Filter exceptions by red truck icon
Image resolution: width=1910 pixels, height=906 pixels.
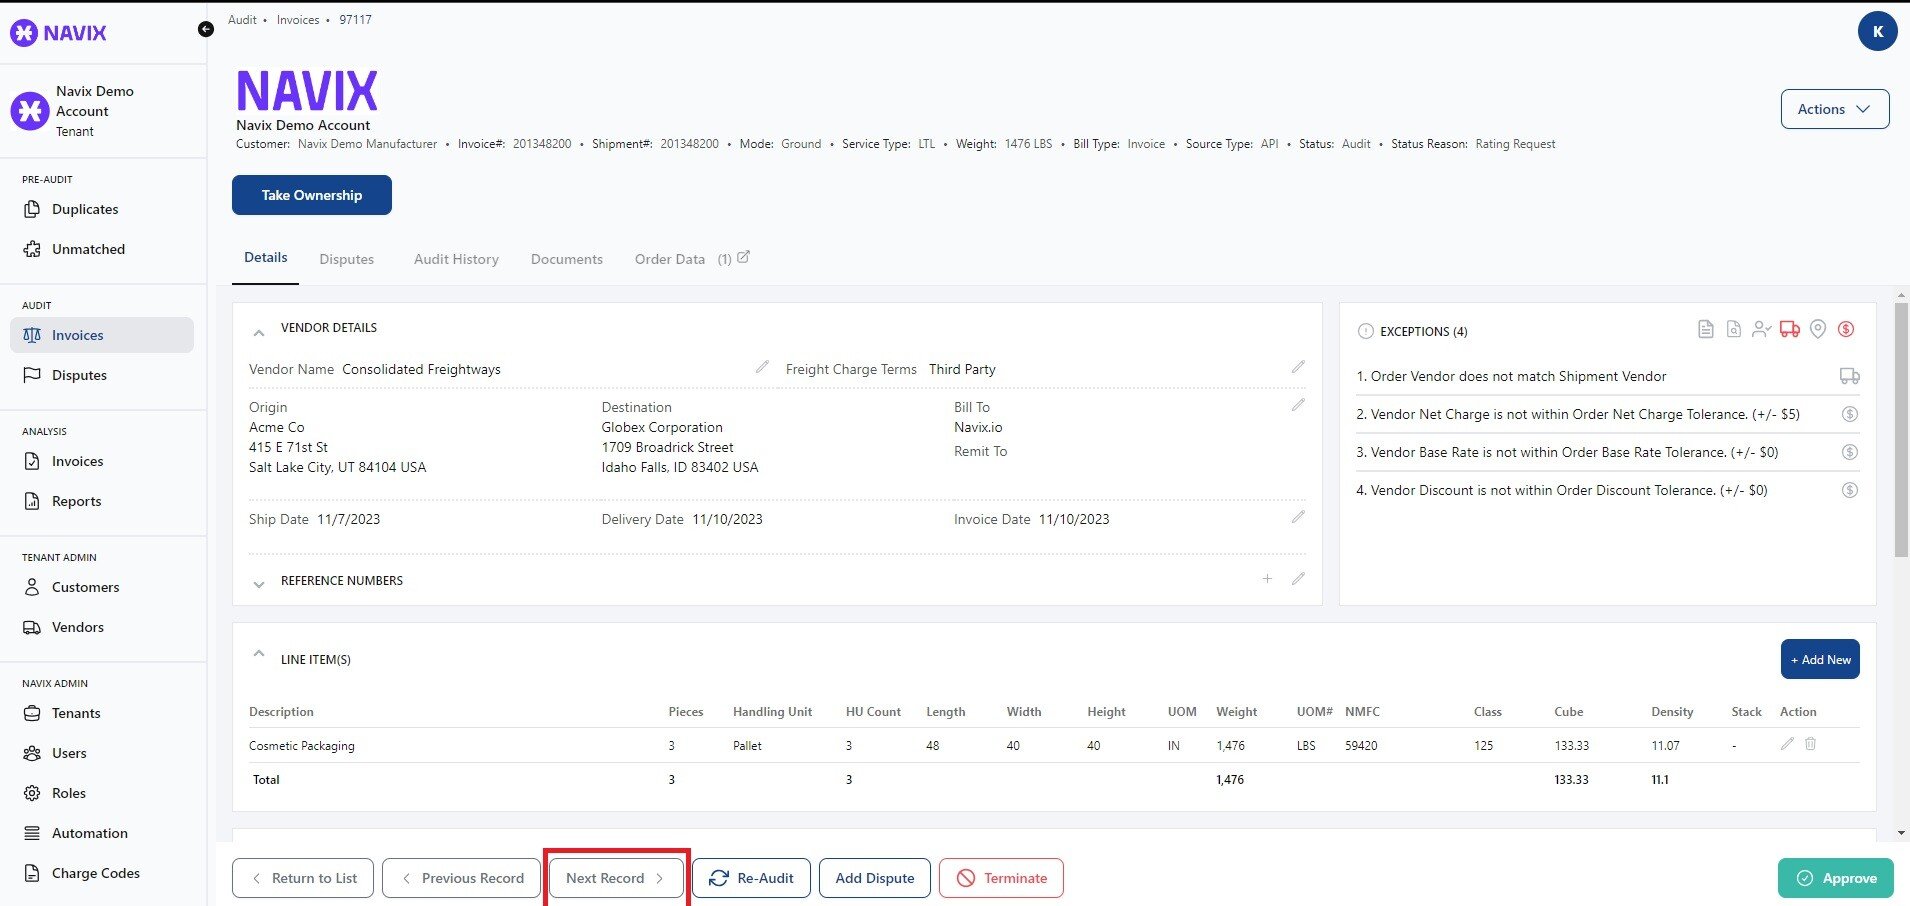[1790, 329]
